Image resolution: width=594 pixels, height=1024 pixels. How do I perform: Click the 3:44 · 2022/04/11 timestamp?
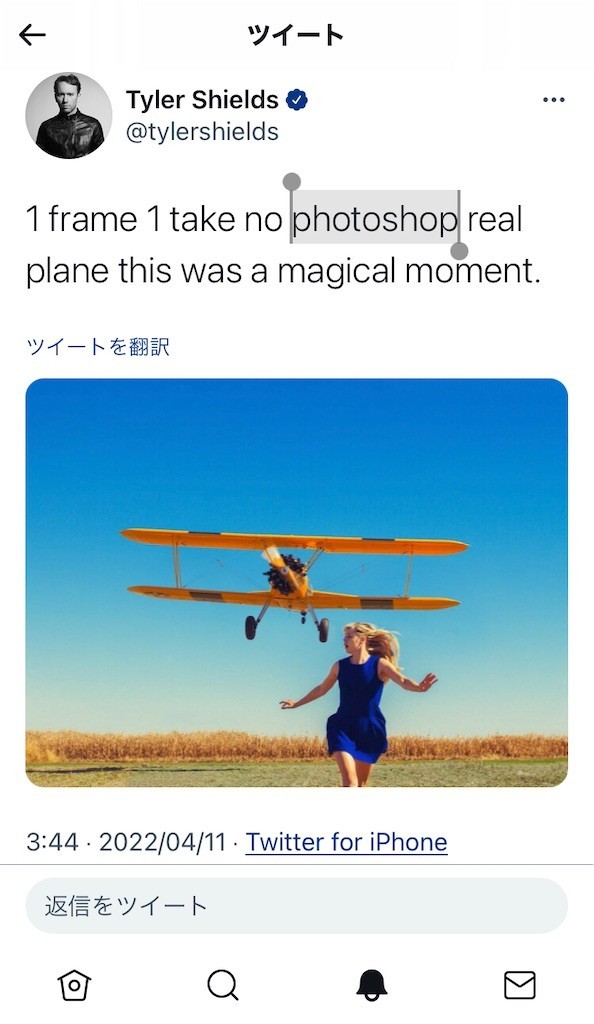126,842
